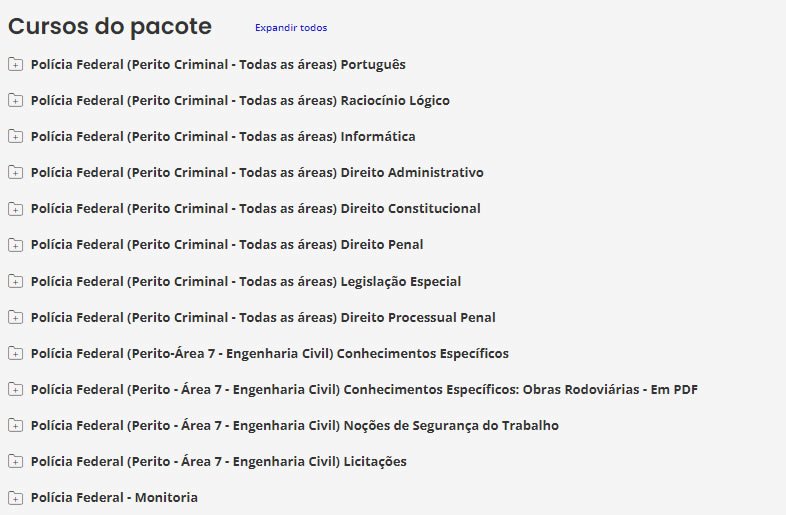Expand the Conhecimentos Específicos Perito-Área 7 folder icon

click(x=15, y=354)
